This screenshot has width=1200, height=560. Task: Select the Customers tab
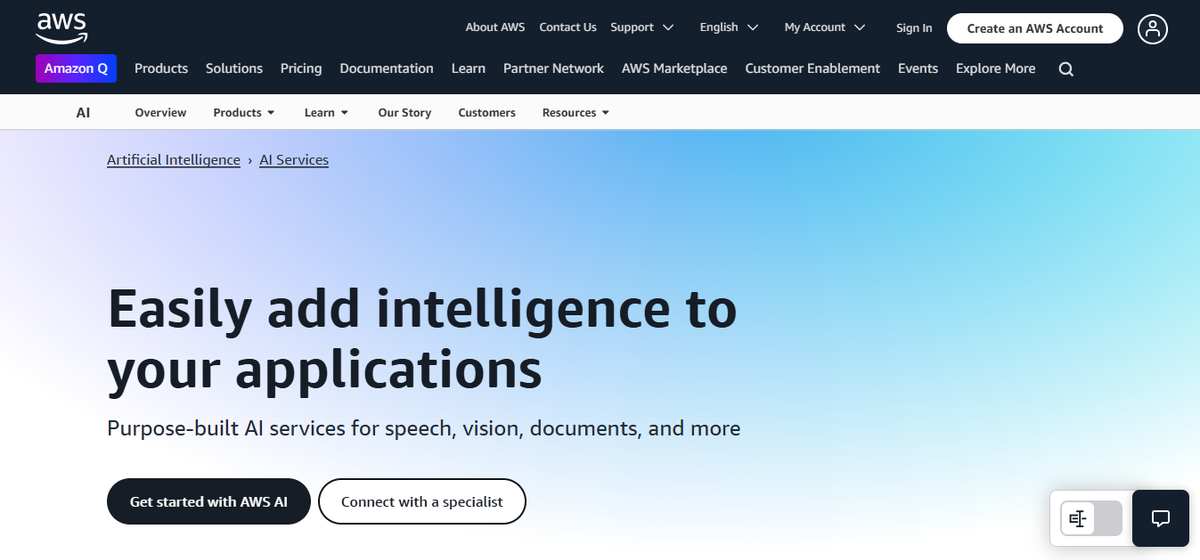pos(487,113)
